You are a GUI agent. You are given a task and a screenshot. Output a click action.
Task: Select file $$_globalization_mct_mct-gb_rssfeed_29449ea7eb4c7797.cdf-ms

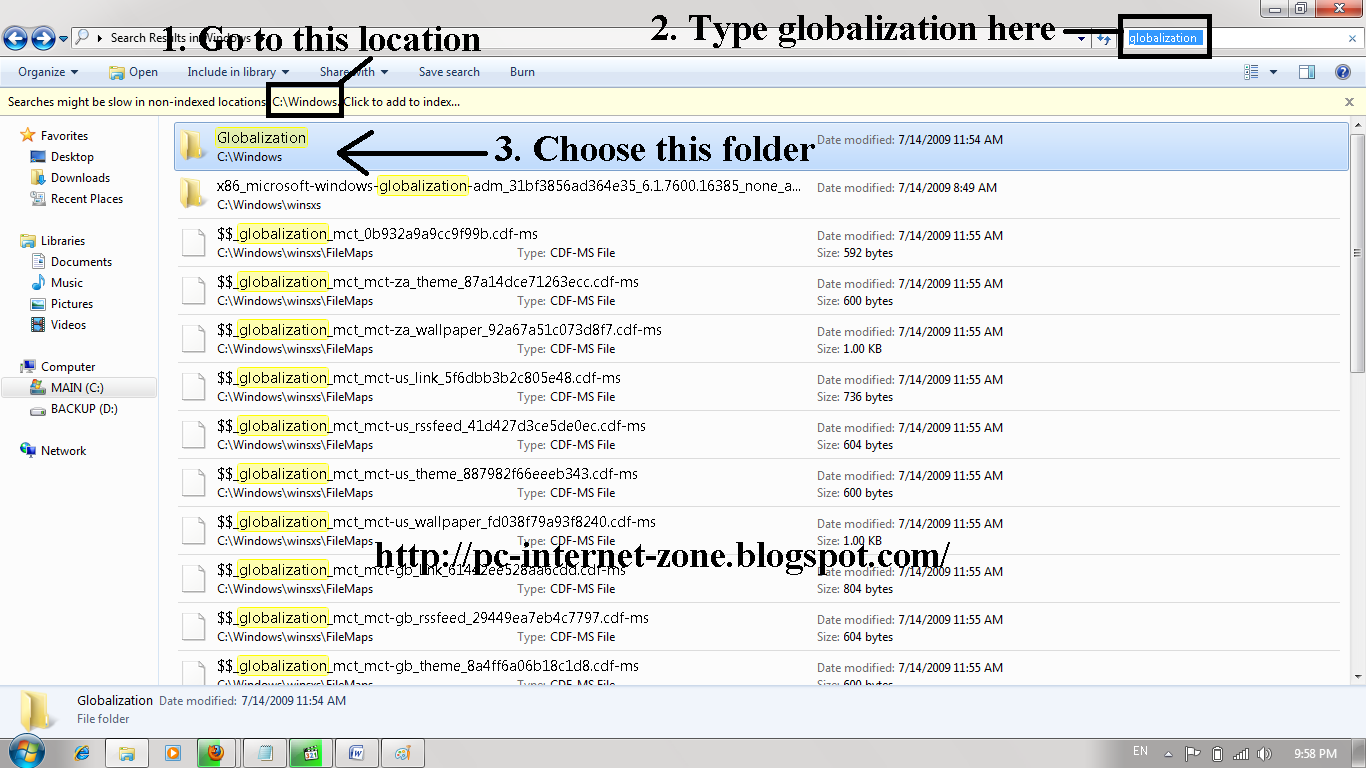pyautogui.click(x=761, y=627)
